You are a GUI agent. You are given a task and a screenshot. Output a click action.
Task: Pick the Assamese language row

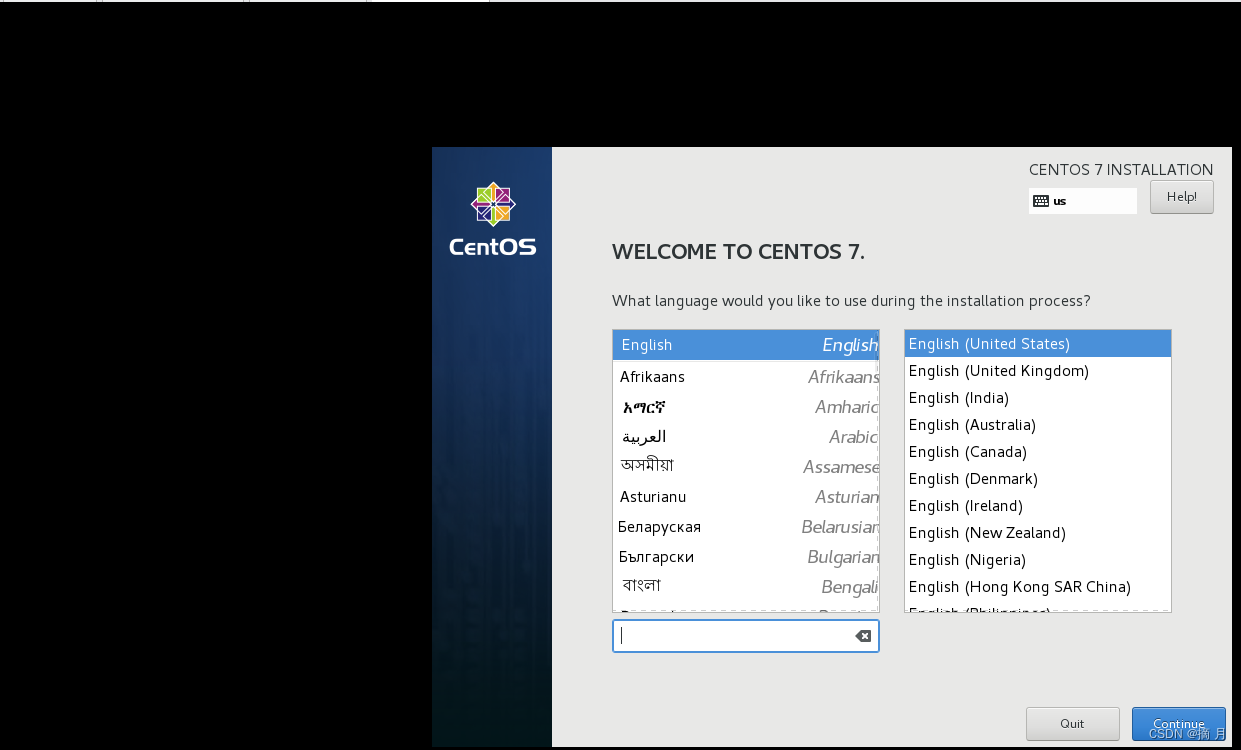746,467
